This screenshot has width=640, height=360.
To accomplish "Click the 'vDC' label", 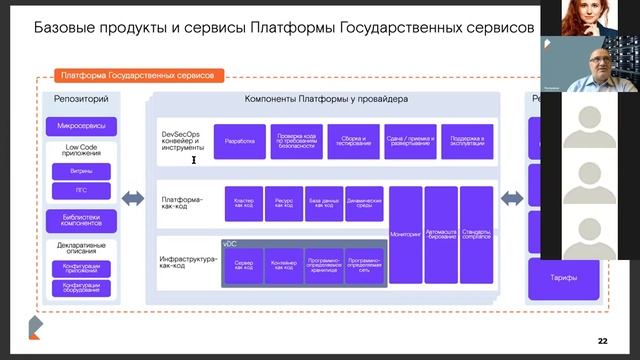I will (x=230, y=244).
